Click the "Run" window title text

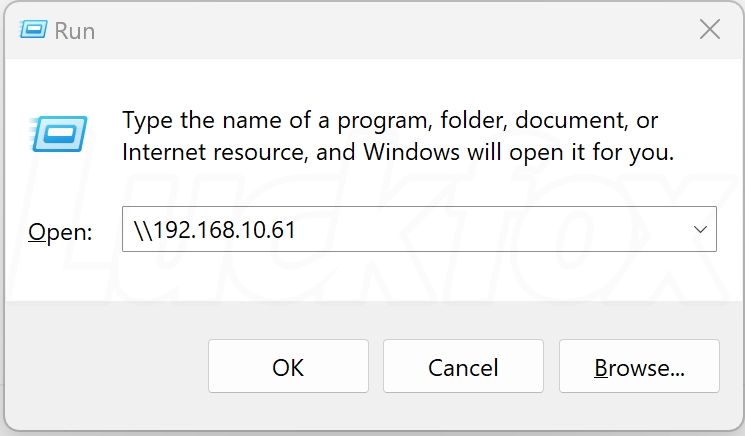coord(75,31)
